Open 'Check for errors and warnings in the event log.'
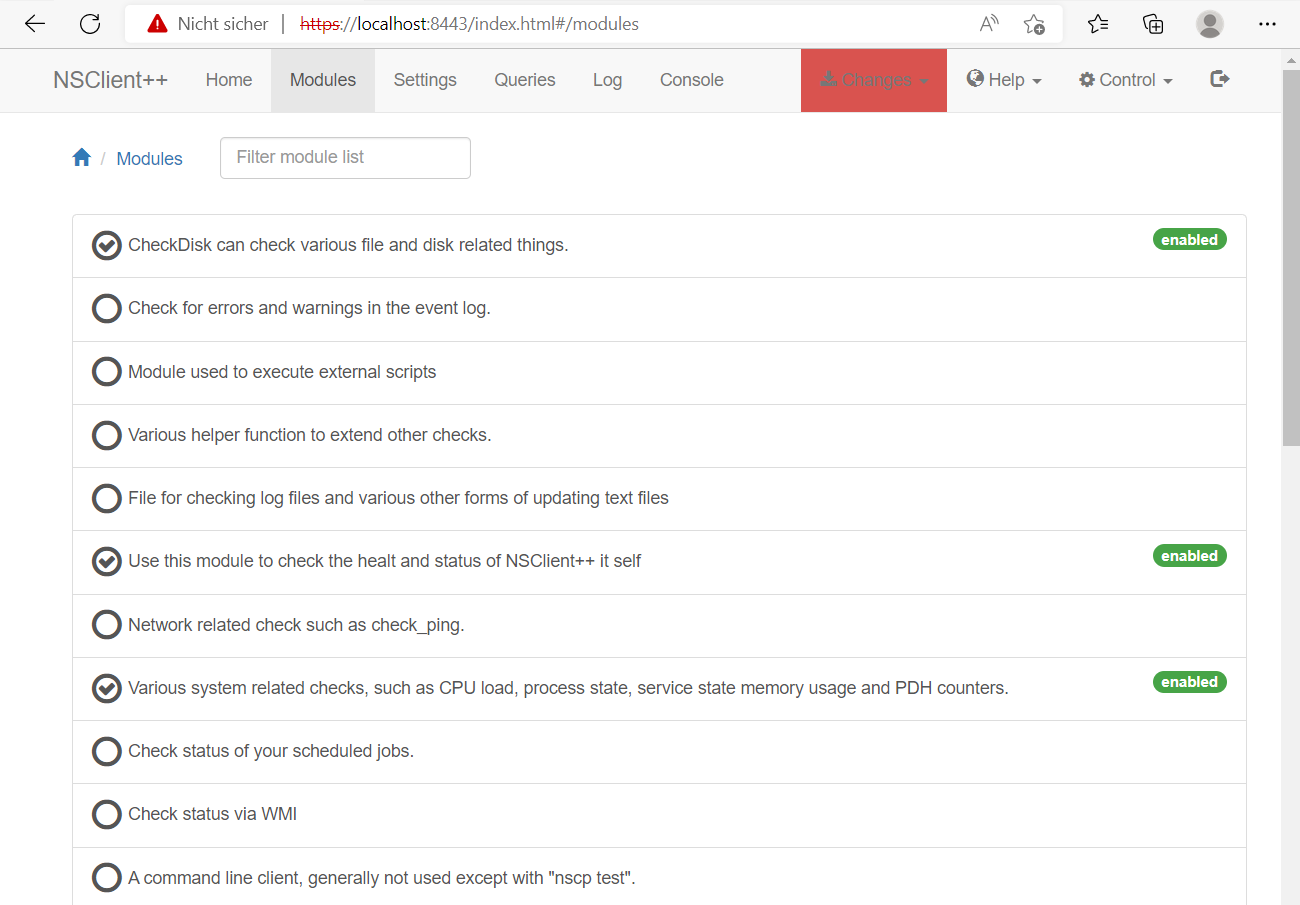This screenshot has width=1300, height=905. click(309, 308)
